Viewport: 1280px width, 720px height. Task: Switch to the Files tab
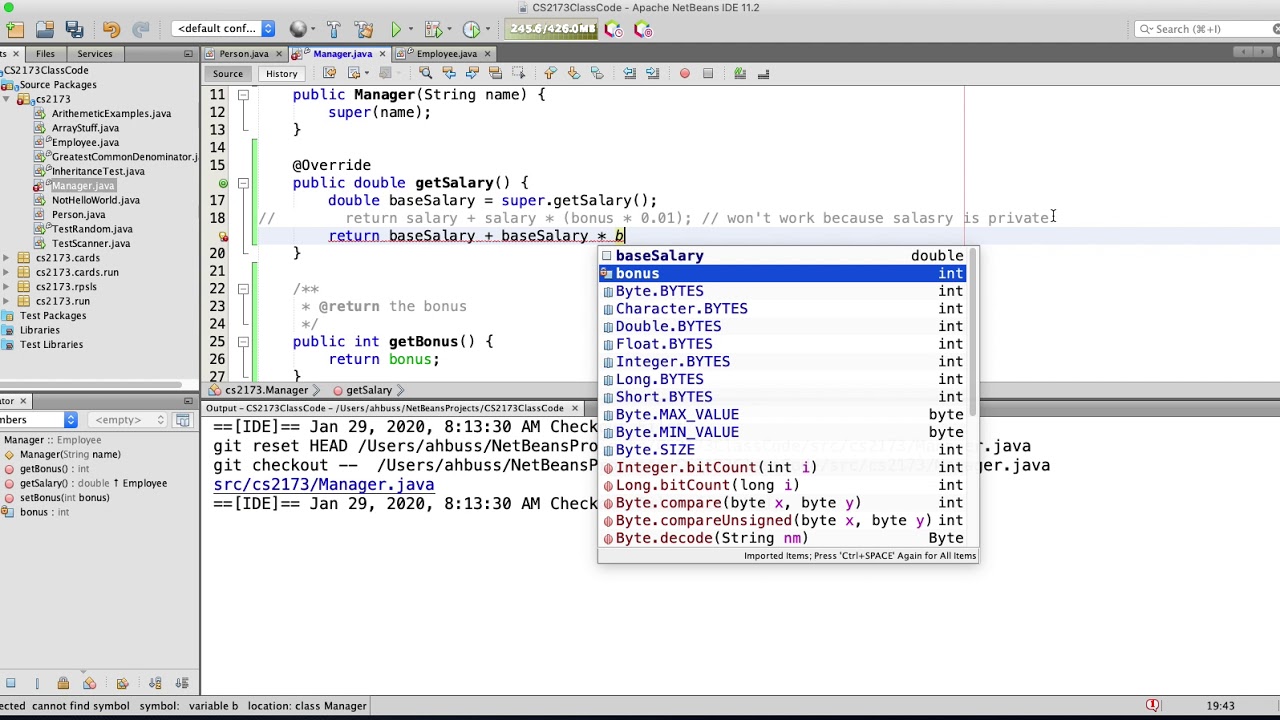[45, 53]
